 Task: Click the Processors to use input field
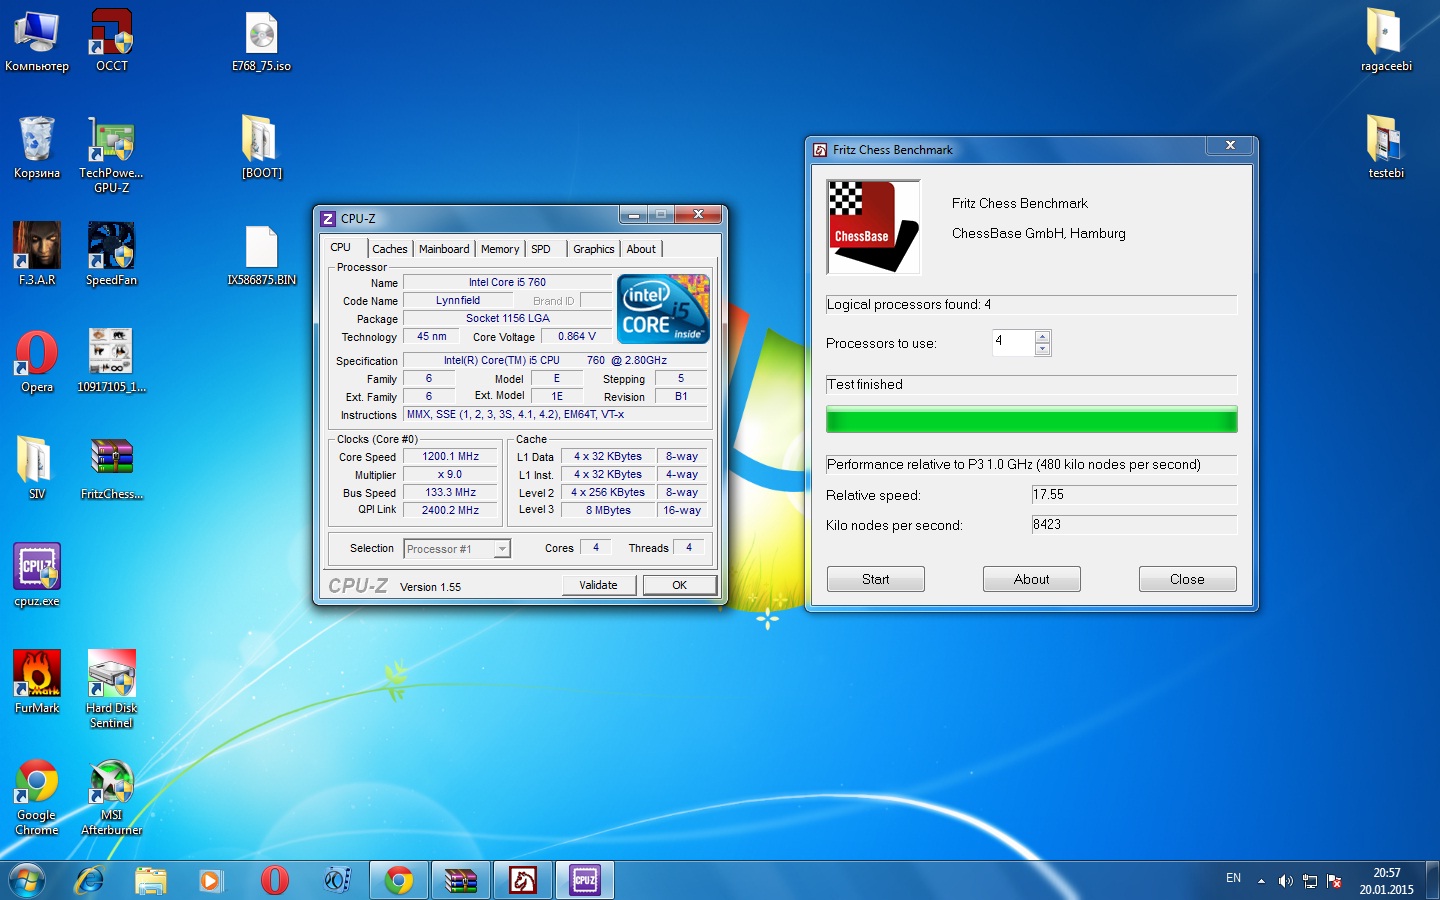1012,342
